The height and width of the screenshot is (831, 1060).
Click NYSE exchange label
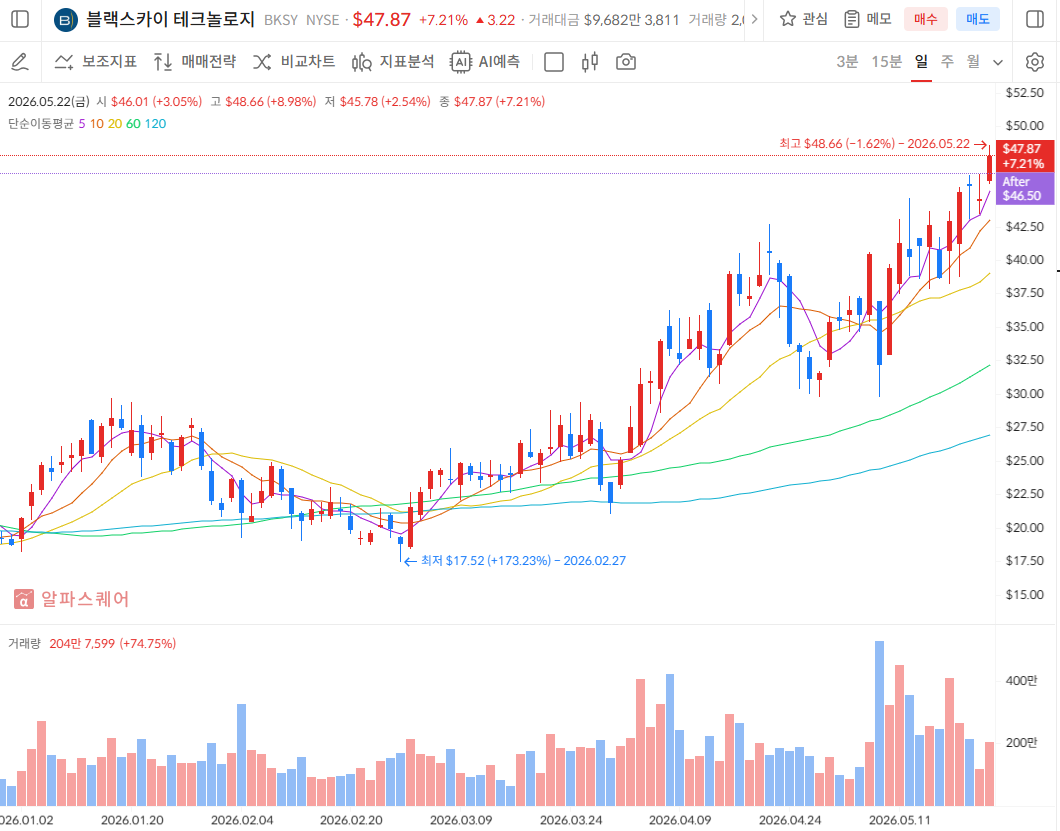point(322,20)
